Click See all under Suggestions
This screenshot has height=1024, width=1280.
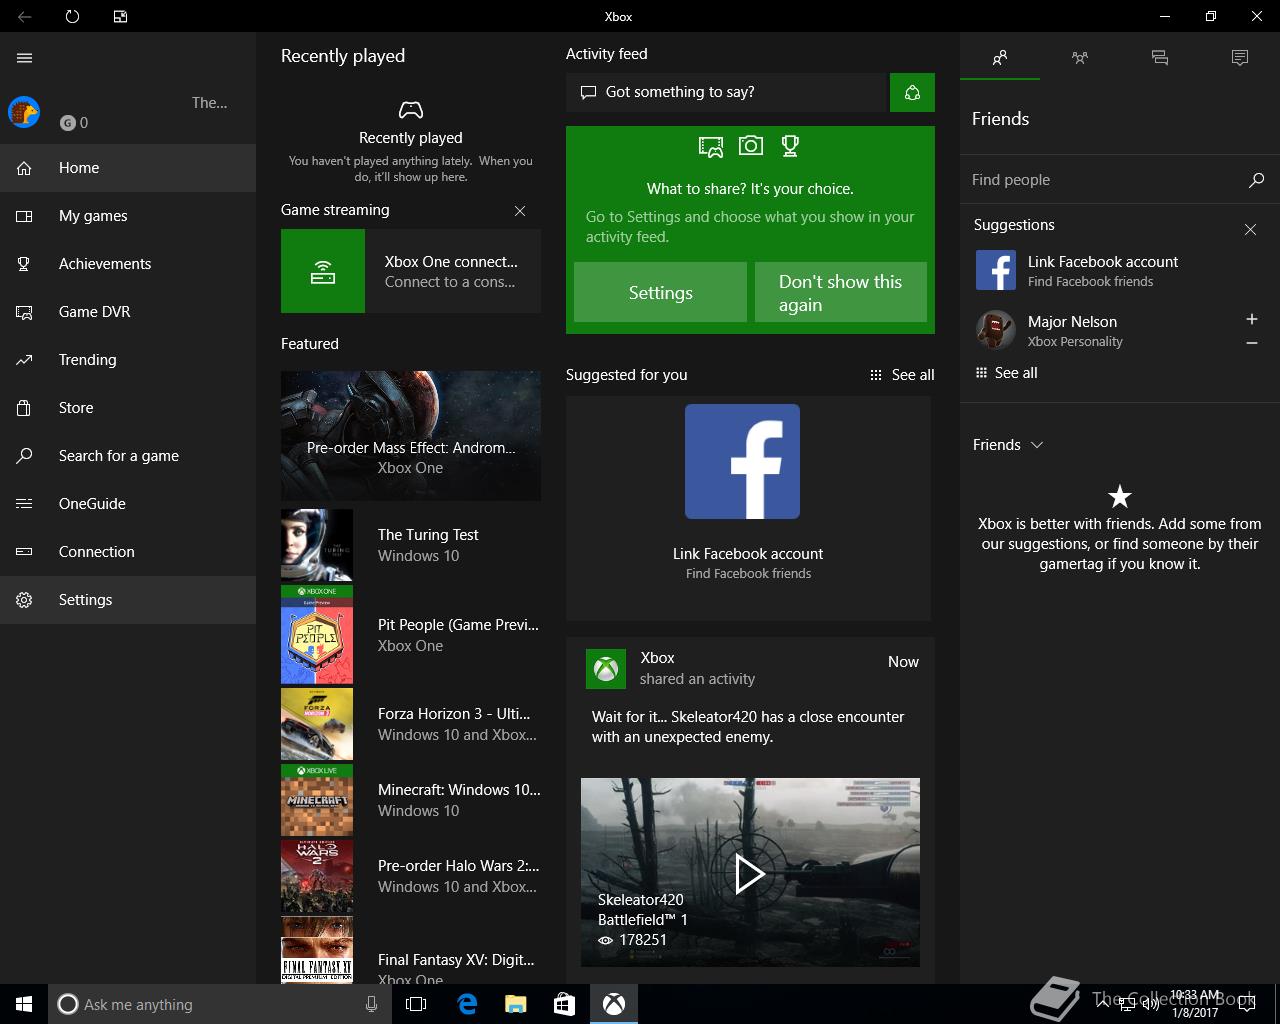(1006, 373)
